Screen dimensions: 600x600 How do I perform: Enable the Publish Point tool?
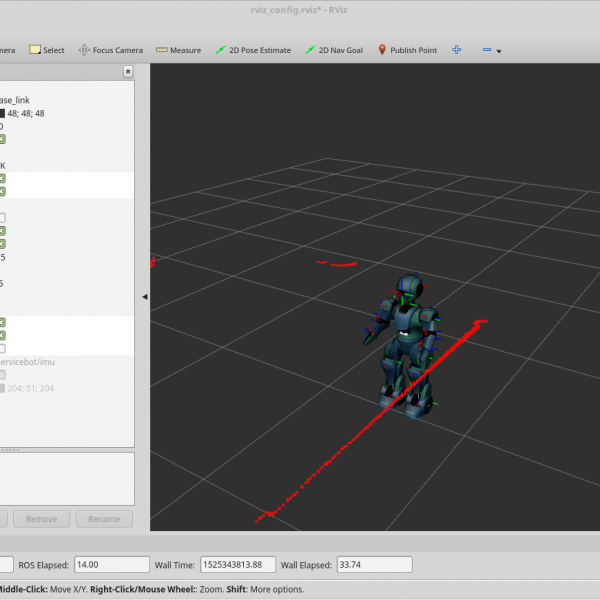[408, 50]
